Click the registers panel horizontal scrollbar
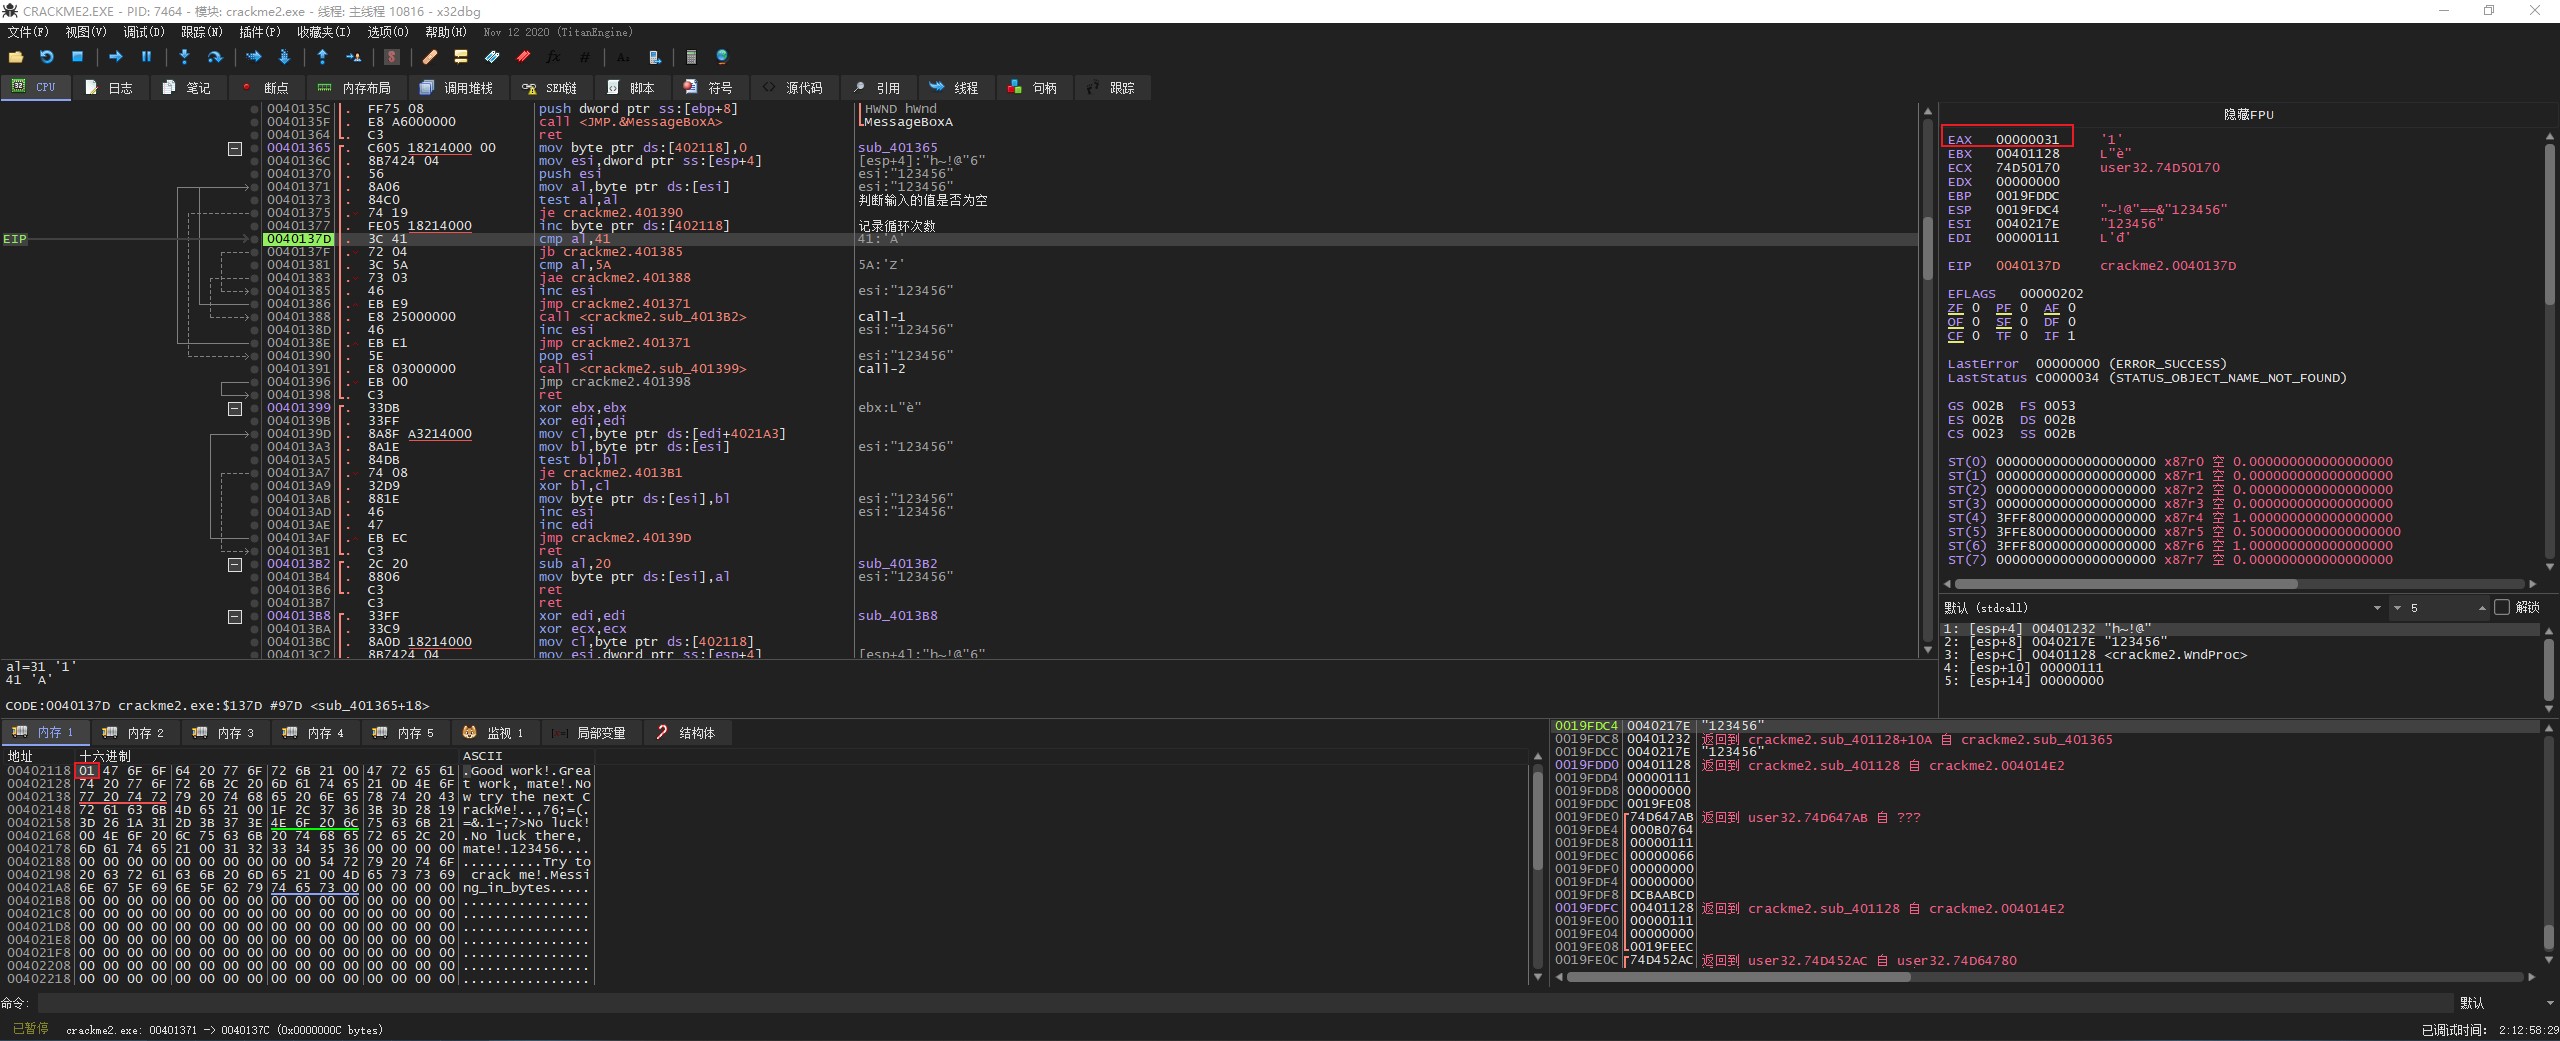 (x=2125, y=584)
